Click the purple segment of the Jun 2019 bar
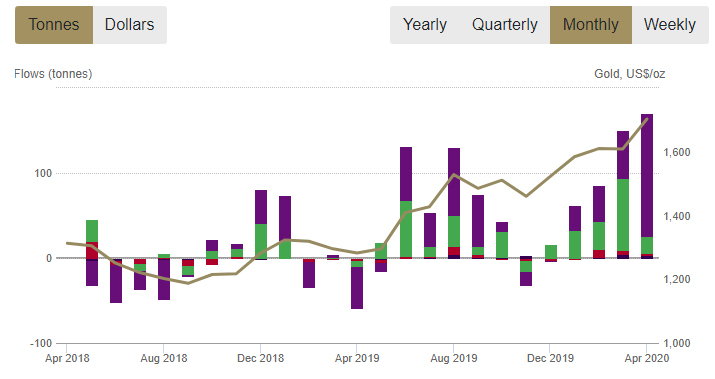The height and width of the screenshot is (379, 715). point(406,174)
